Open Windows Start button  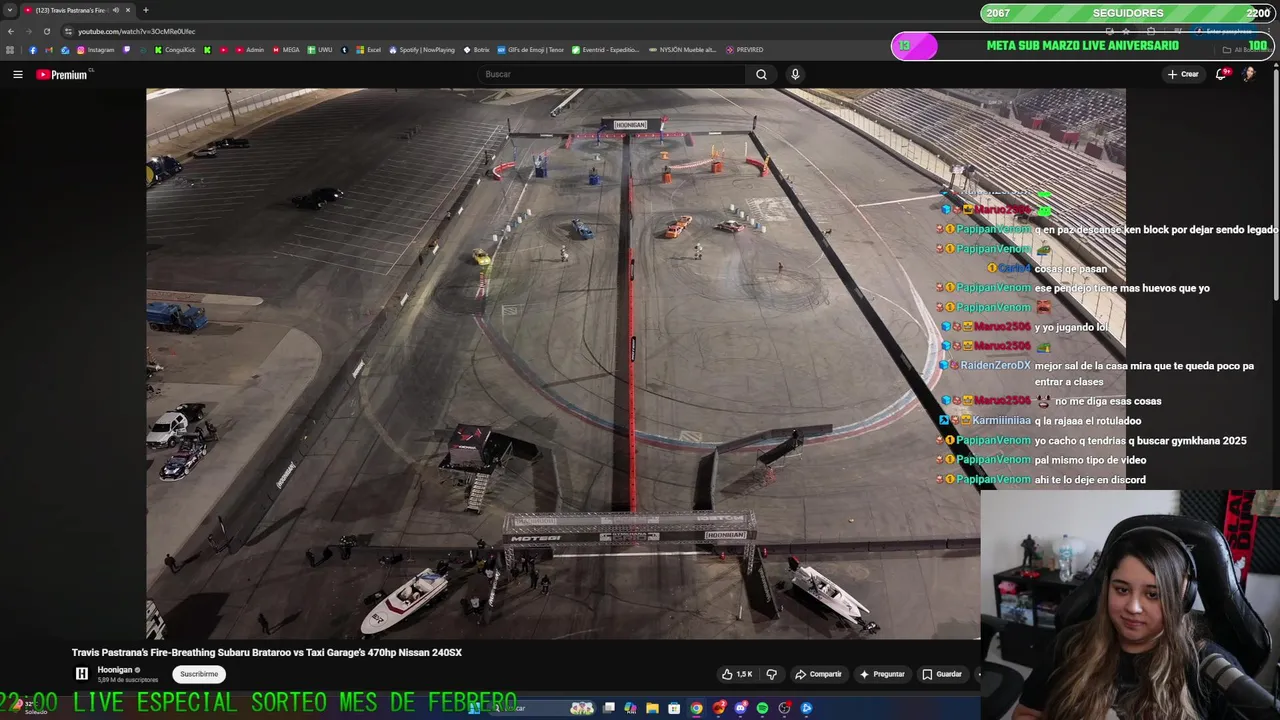click(474, 708)
